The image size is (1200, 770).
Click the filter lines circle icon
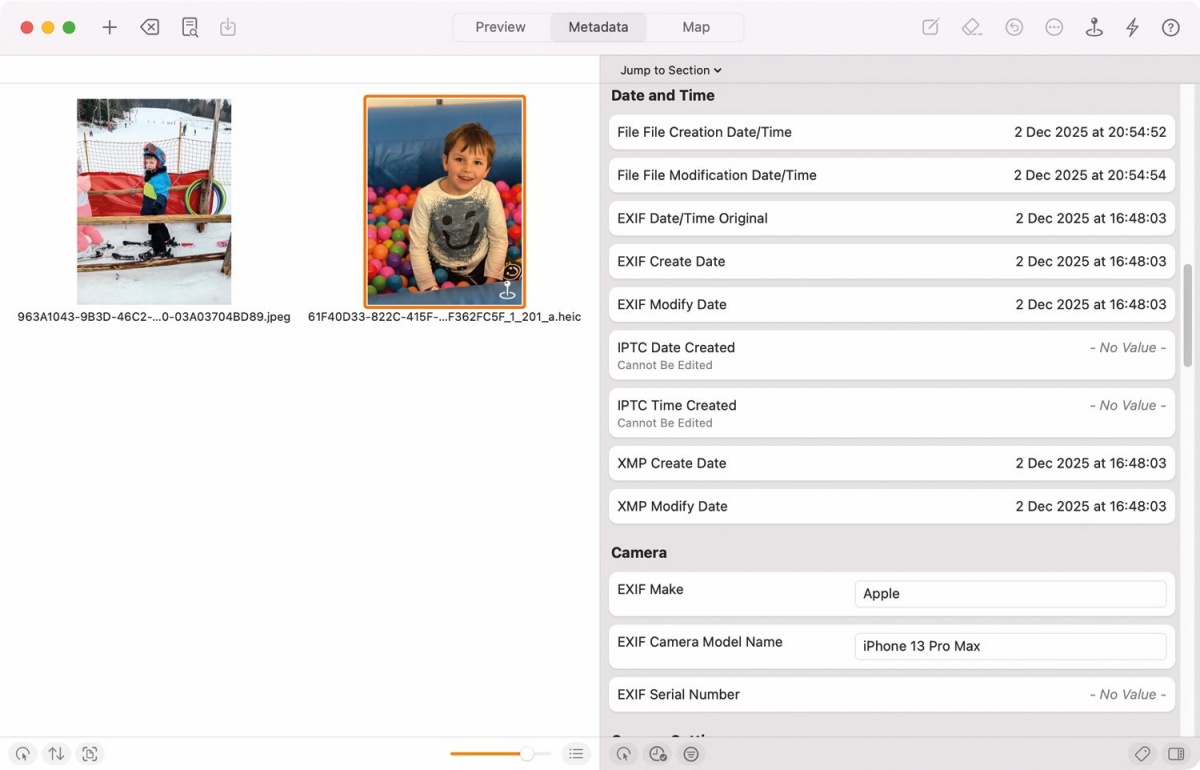(x=690, y=754)
